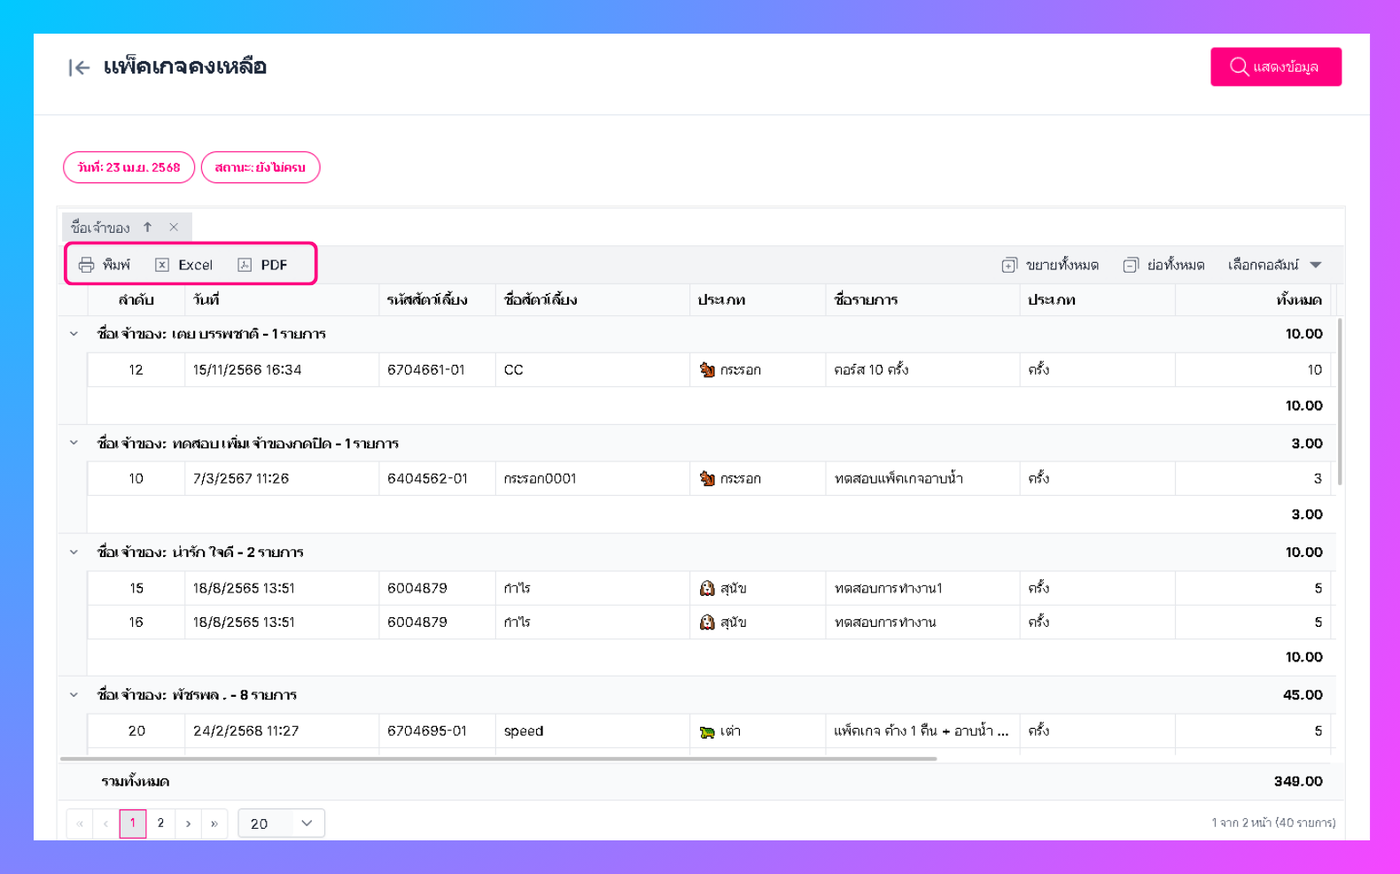Open the เลือกคอลัมน์ column chooser dropdown
The width and height of the screenshot is (1400, 874).
1275,265
